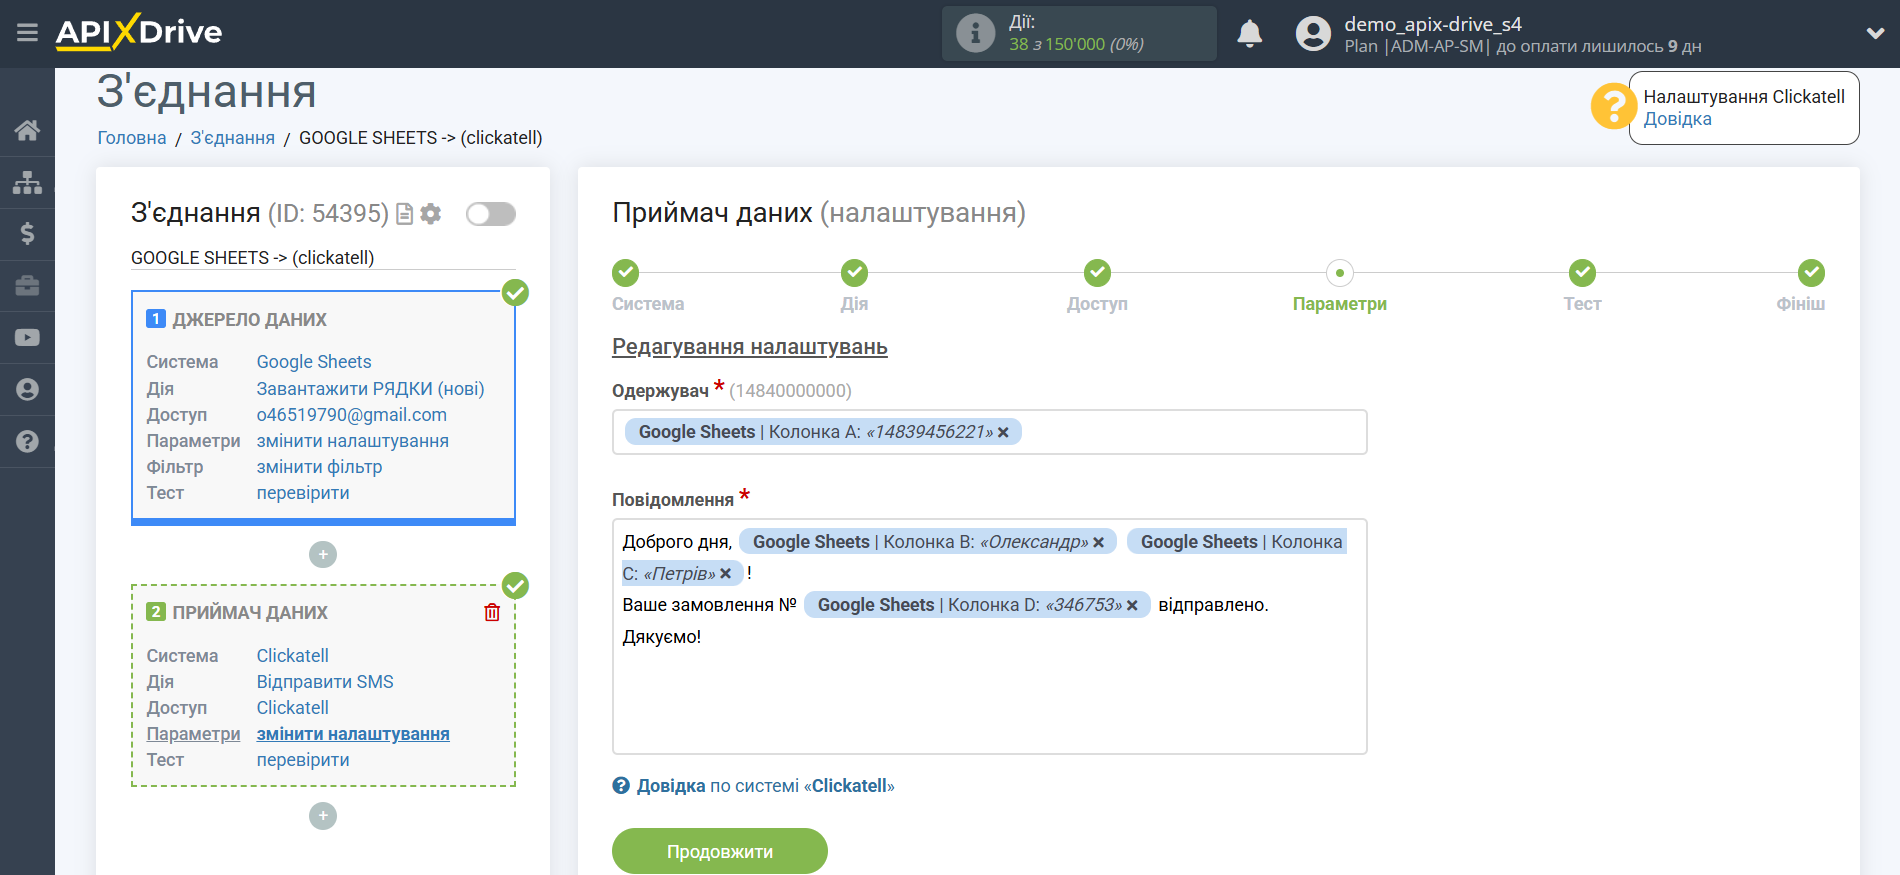
Task: Go to the Дія step
Action: click(854, 272)
